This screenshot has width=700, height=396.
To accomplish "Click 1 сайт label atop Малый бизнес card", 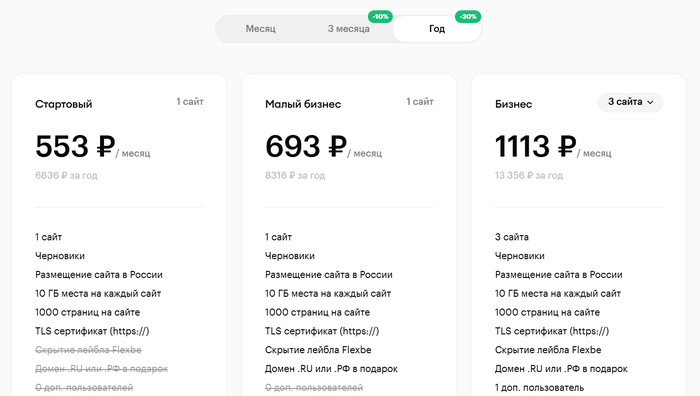I will point(420,102).
